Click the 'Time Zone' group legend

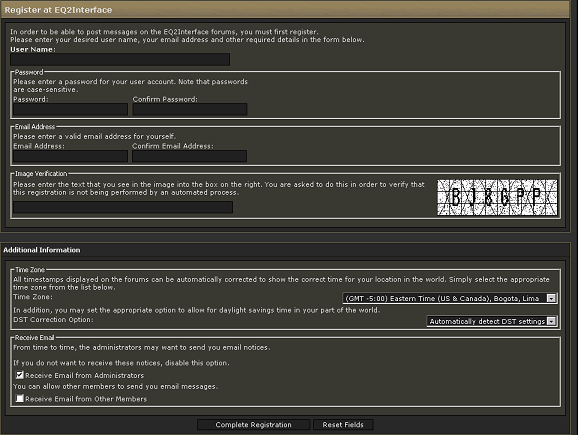(30, 269)
